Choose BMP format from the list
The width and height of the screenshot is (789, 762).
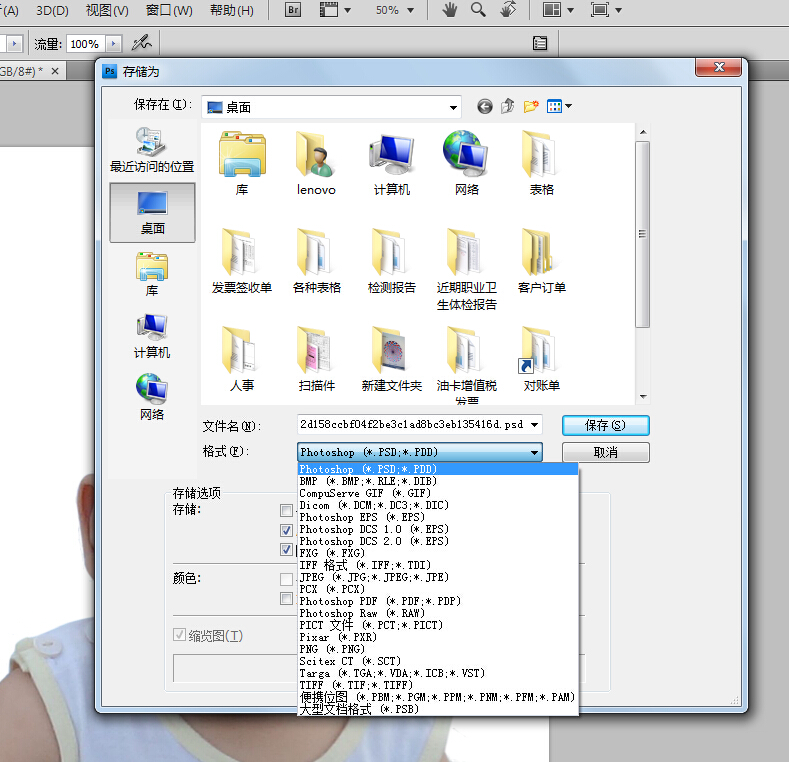(438, 481)
